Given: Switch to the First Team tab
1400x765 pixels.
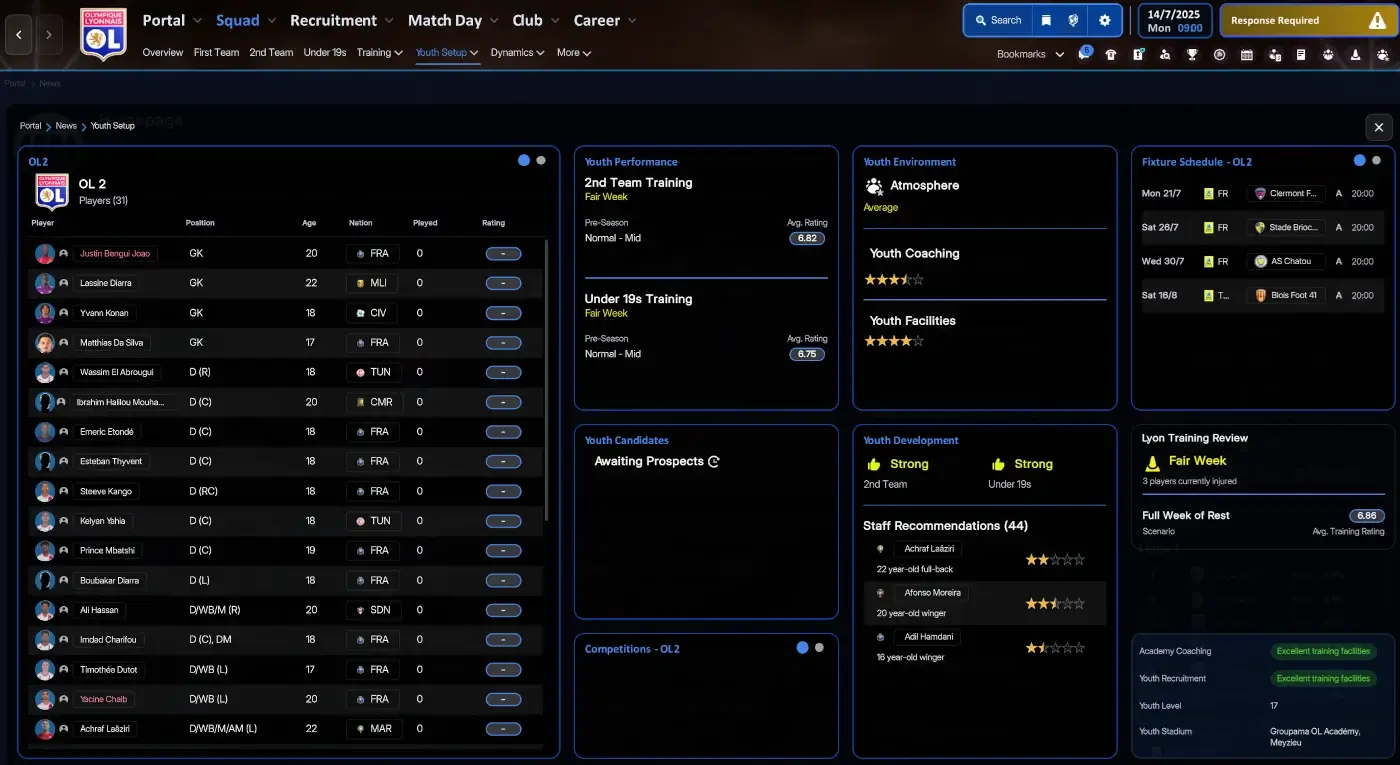Looking at the screenshot, I should 216,52.
